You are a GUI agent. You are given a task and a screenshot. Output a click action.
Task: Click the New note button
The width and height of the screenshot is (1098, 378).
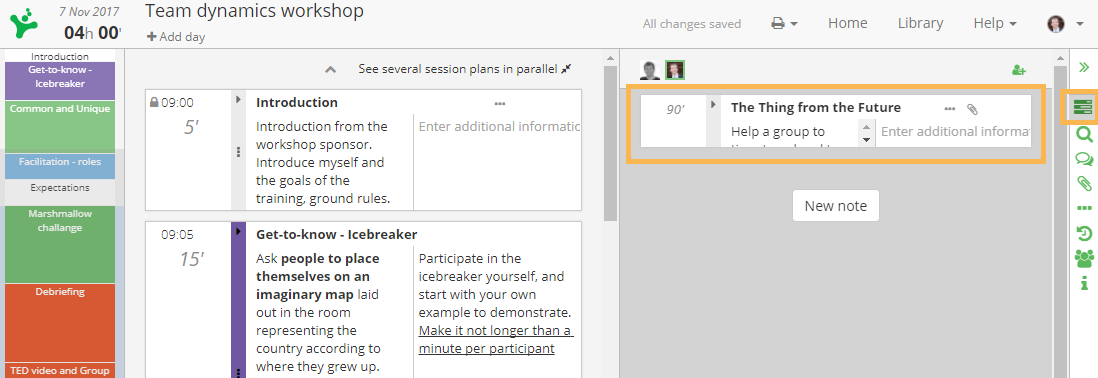tap(835, 206)
